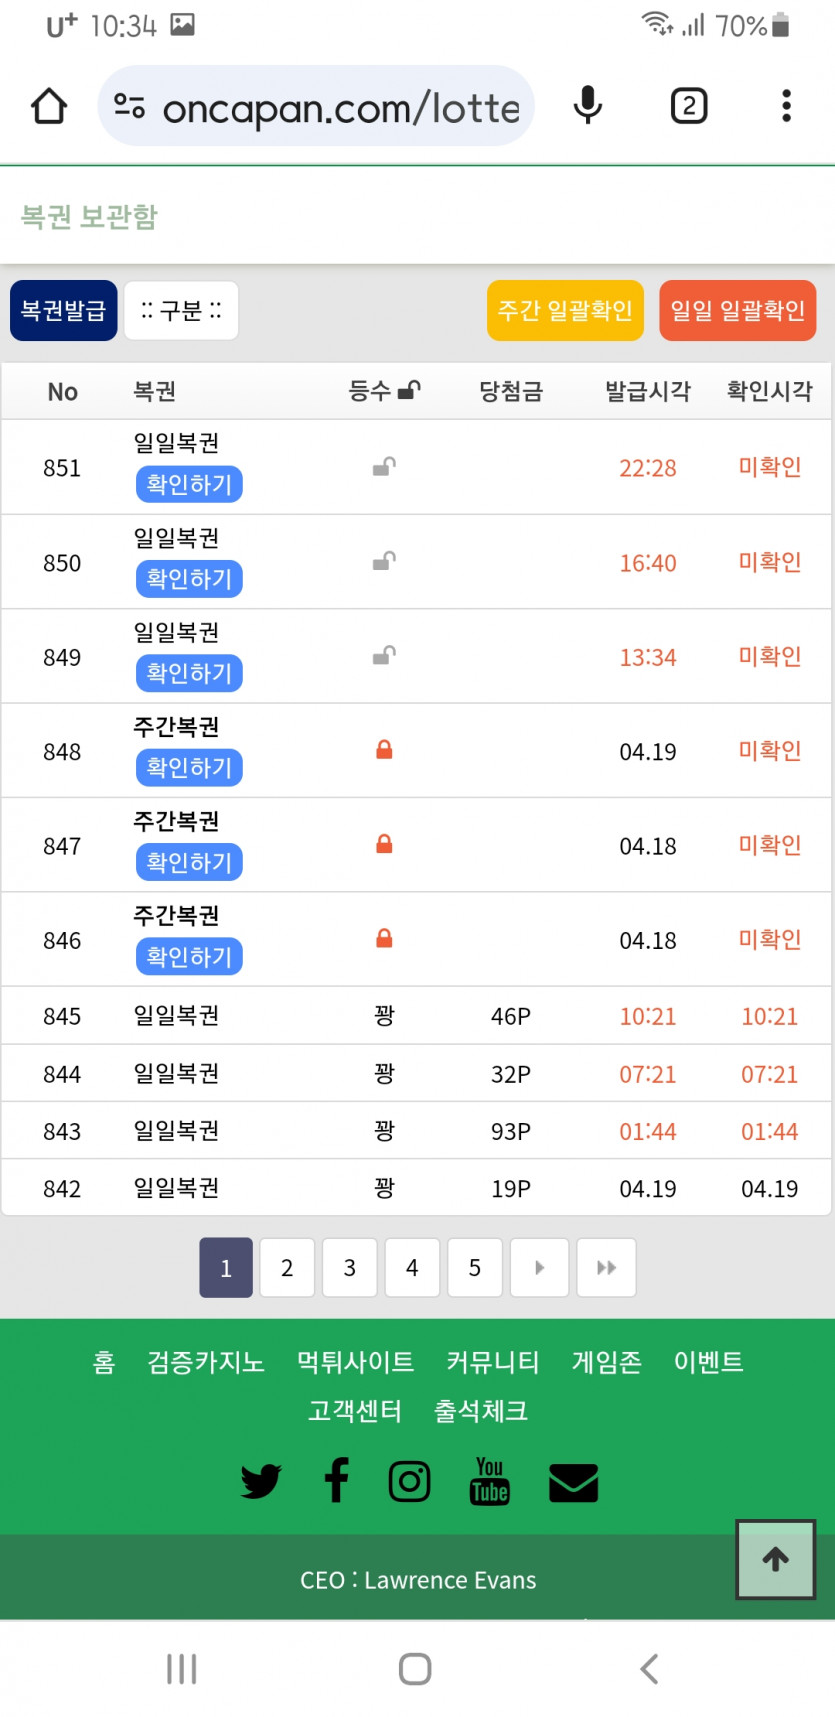The image size is (835, 1717).
Task: Open the browser three-dot menu
Action: point(786,106)
